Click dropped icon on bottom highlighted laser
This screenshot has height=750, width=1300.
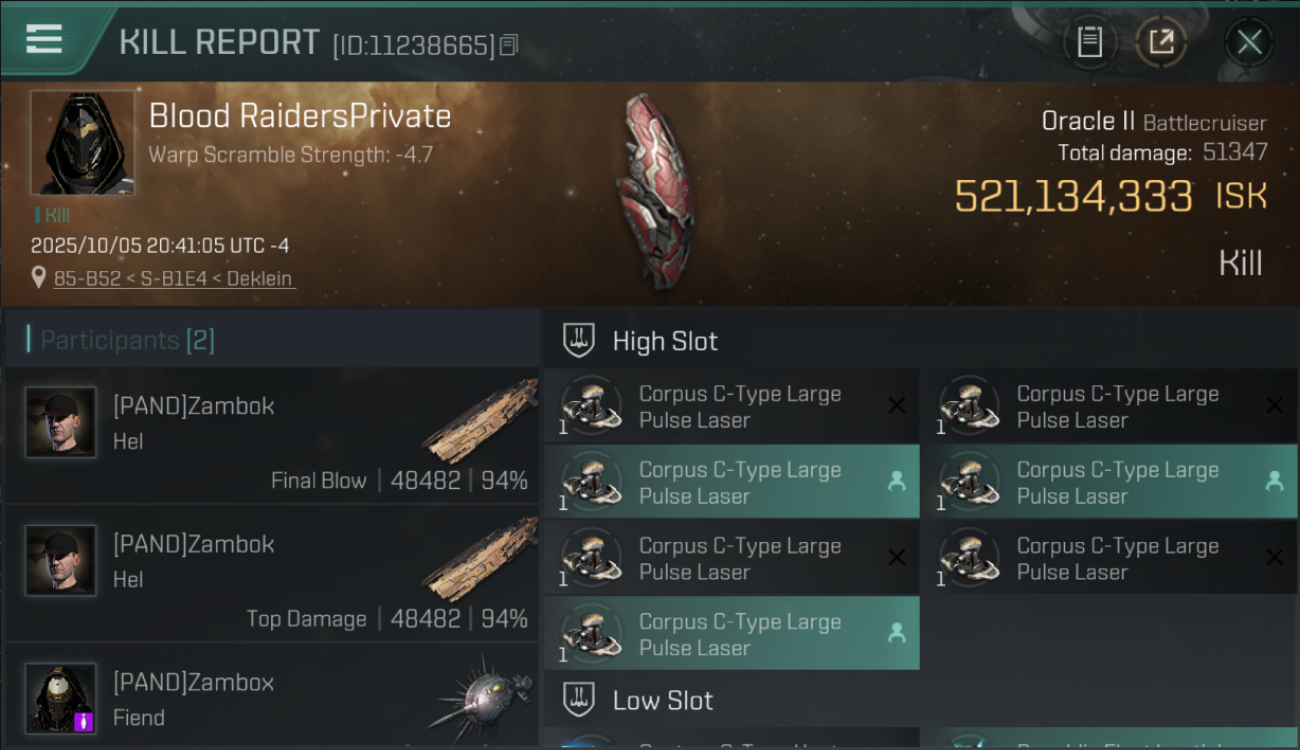click(x=896, y=633)
